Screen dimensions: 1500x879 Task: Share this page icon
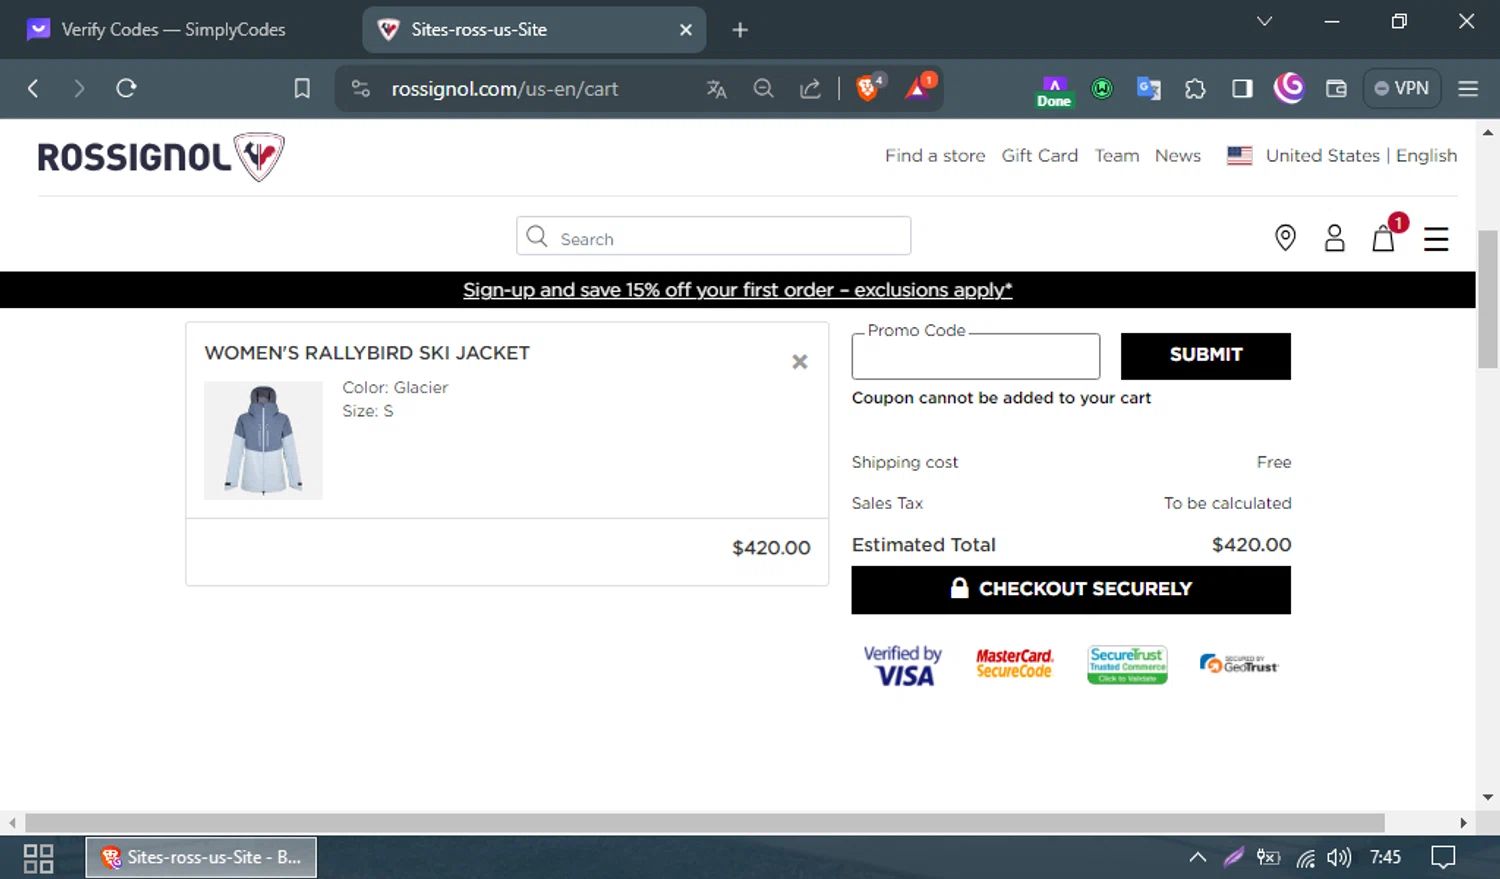pyautogui.click(x=810, y=89)
